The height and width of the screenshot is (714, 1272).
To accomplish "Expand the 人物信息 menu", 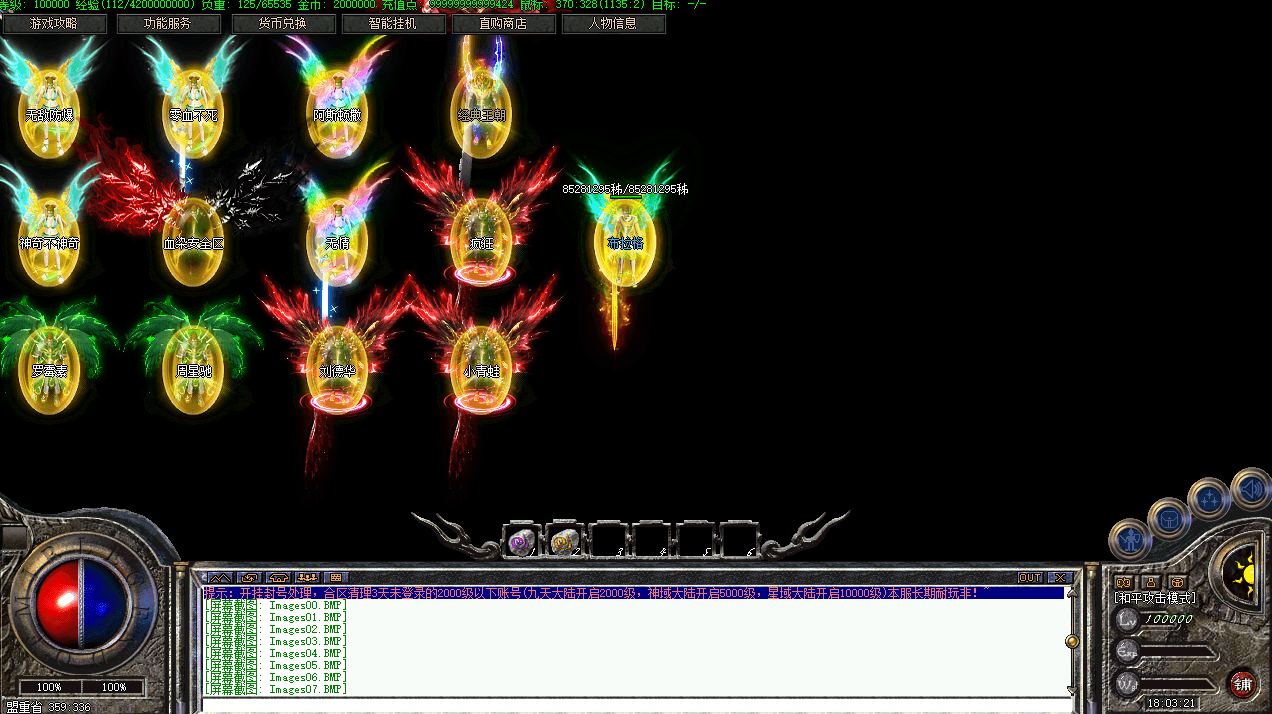I will coord(613,23).
